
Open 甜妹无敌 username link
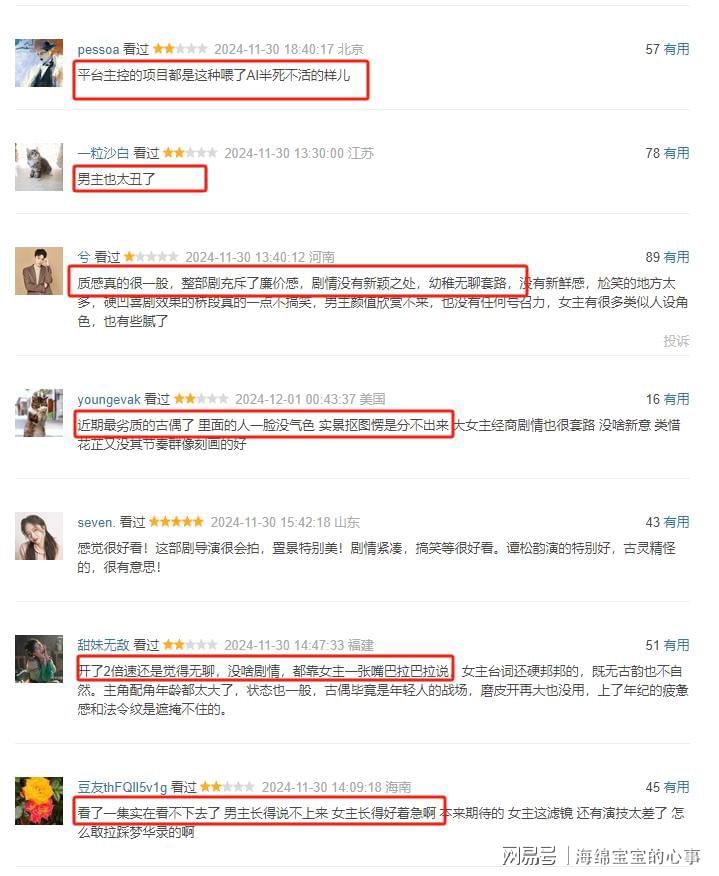tap(103, 645)
